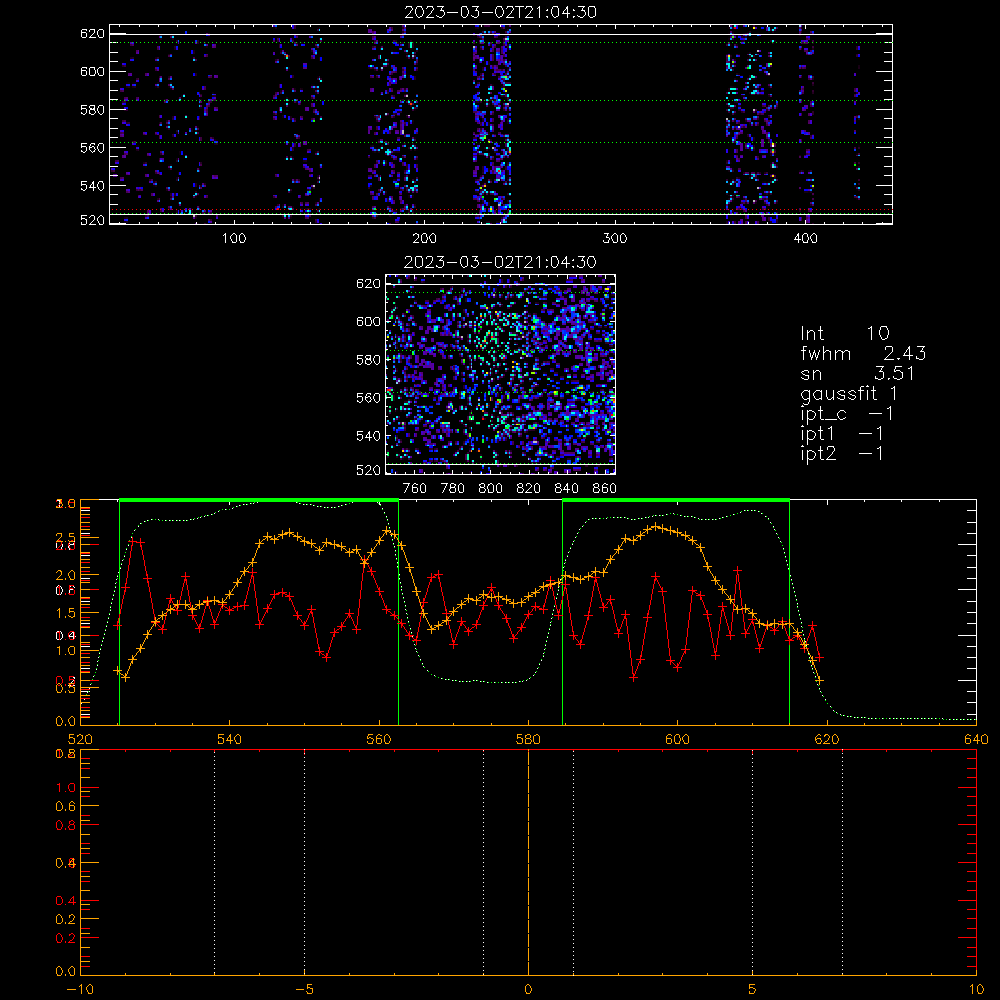Click x-axis label 10 on bottom plot

tap(976, 990)
